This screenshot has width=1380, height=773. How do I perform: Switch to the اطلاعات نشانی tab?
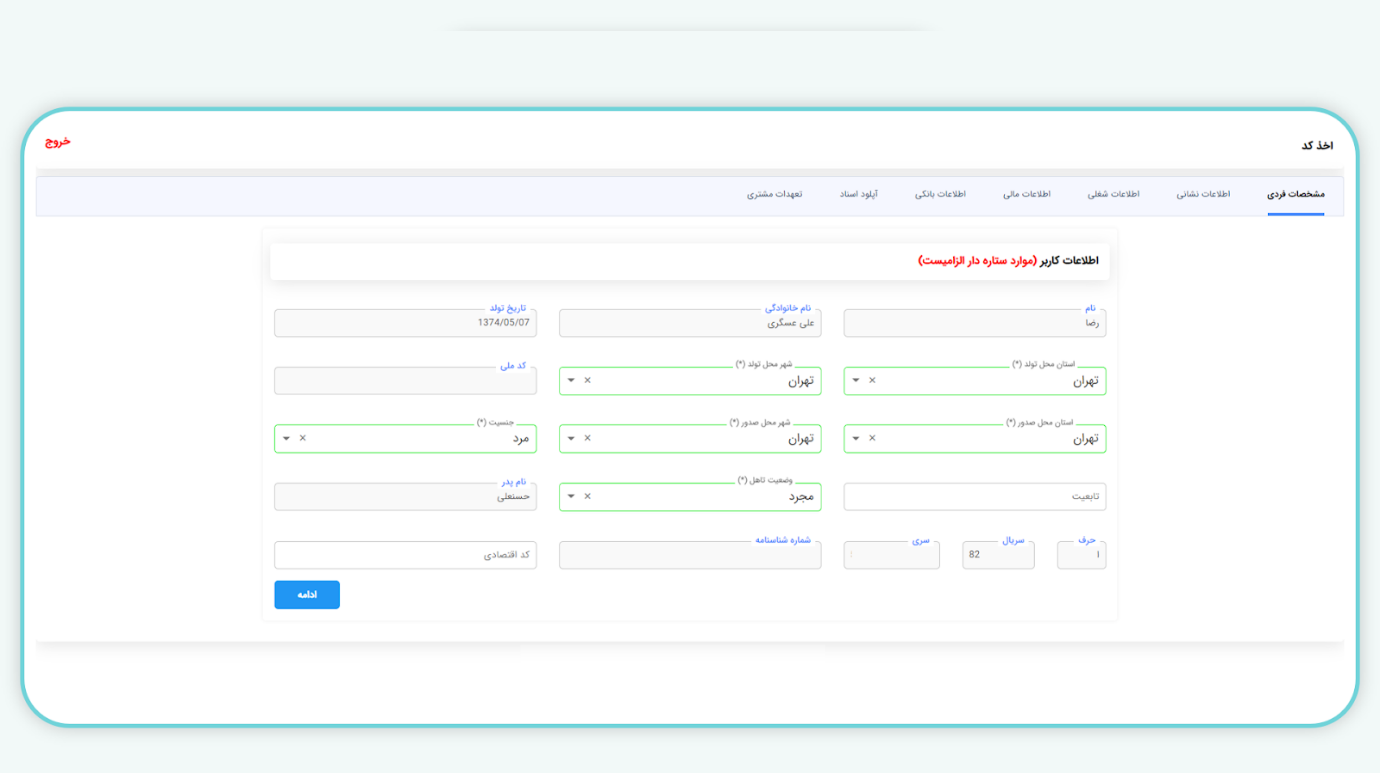click(1203, 194)
